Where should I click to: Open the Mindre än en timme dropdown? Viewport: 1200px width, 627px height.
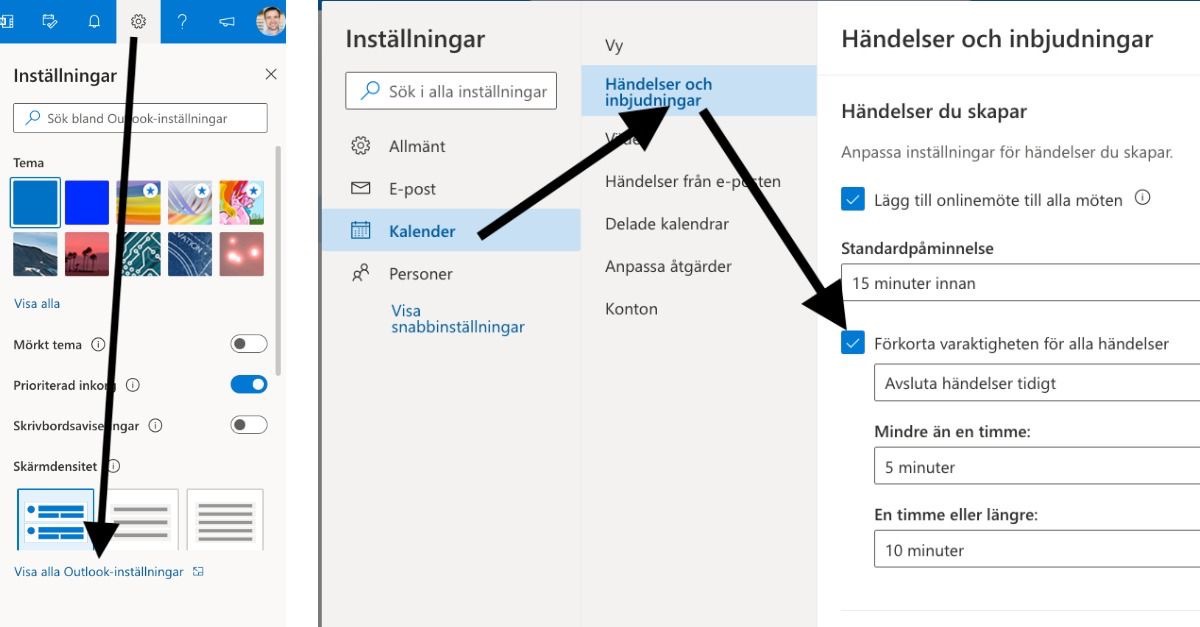1035,467
